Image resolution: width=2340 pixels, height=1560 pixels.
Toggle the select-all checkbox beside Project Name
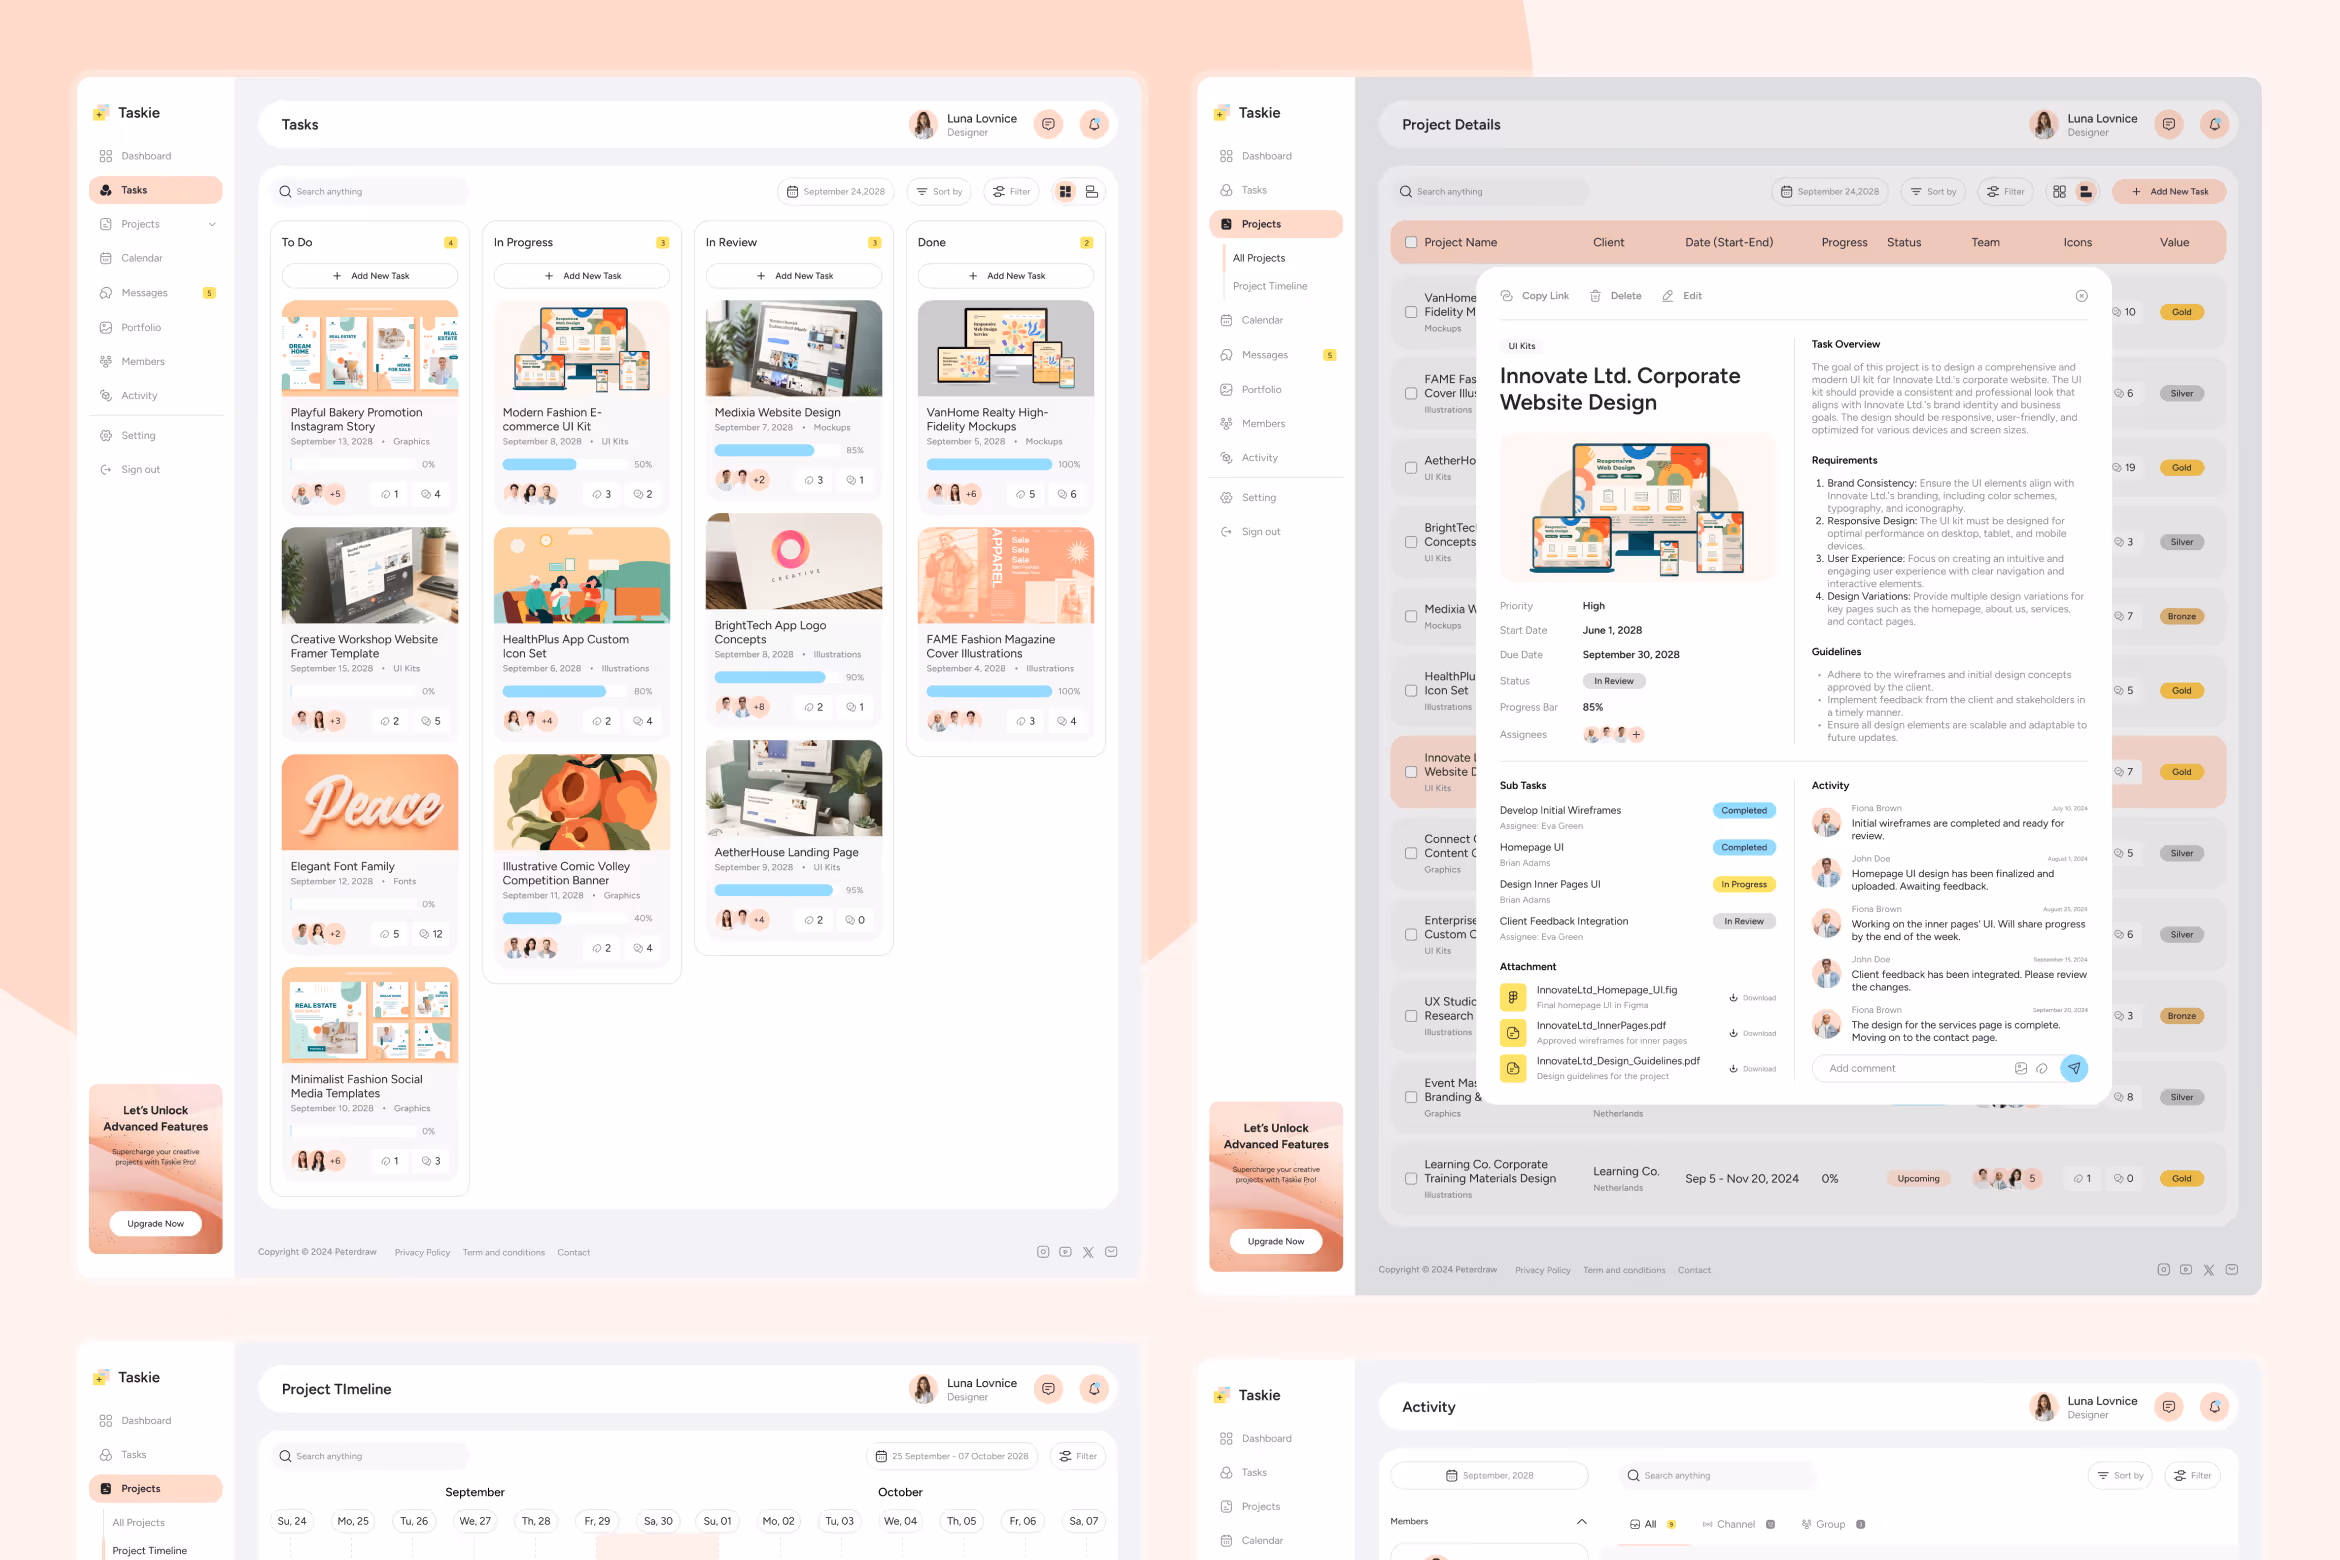[1411, 242]
